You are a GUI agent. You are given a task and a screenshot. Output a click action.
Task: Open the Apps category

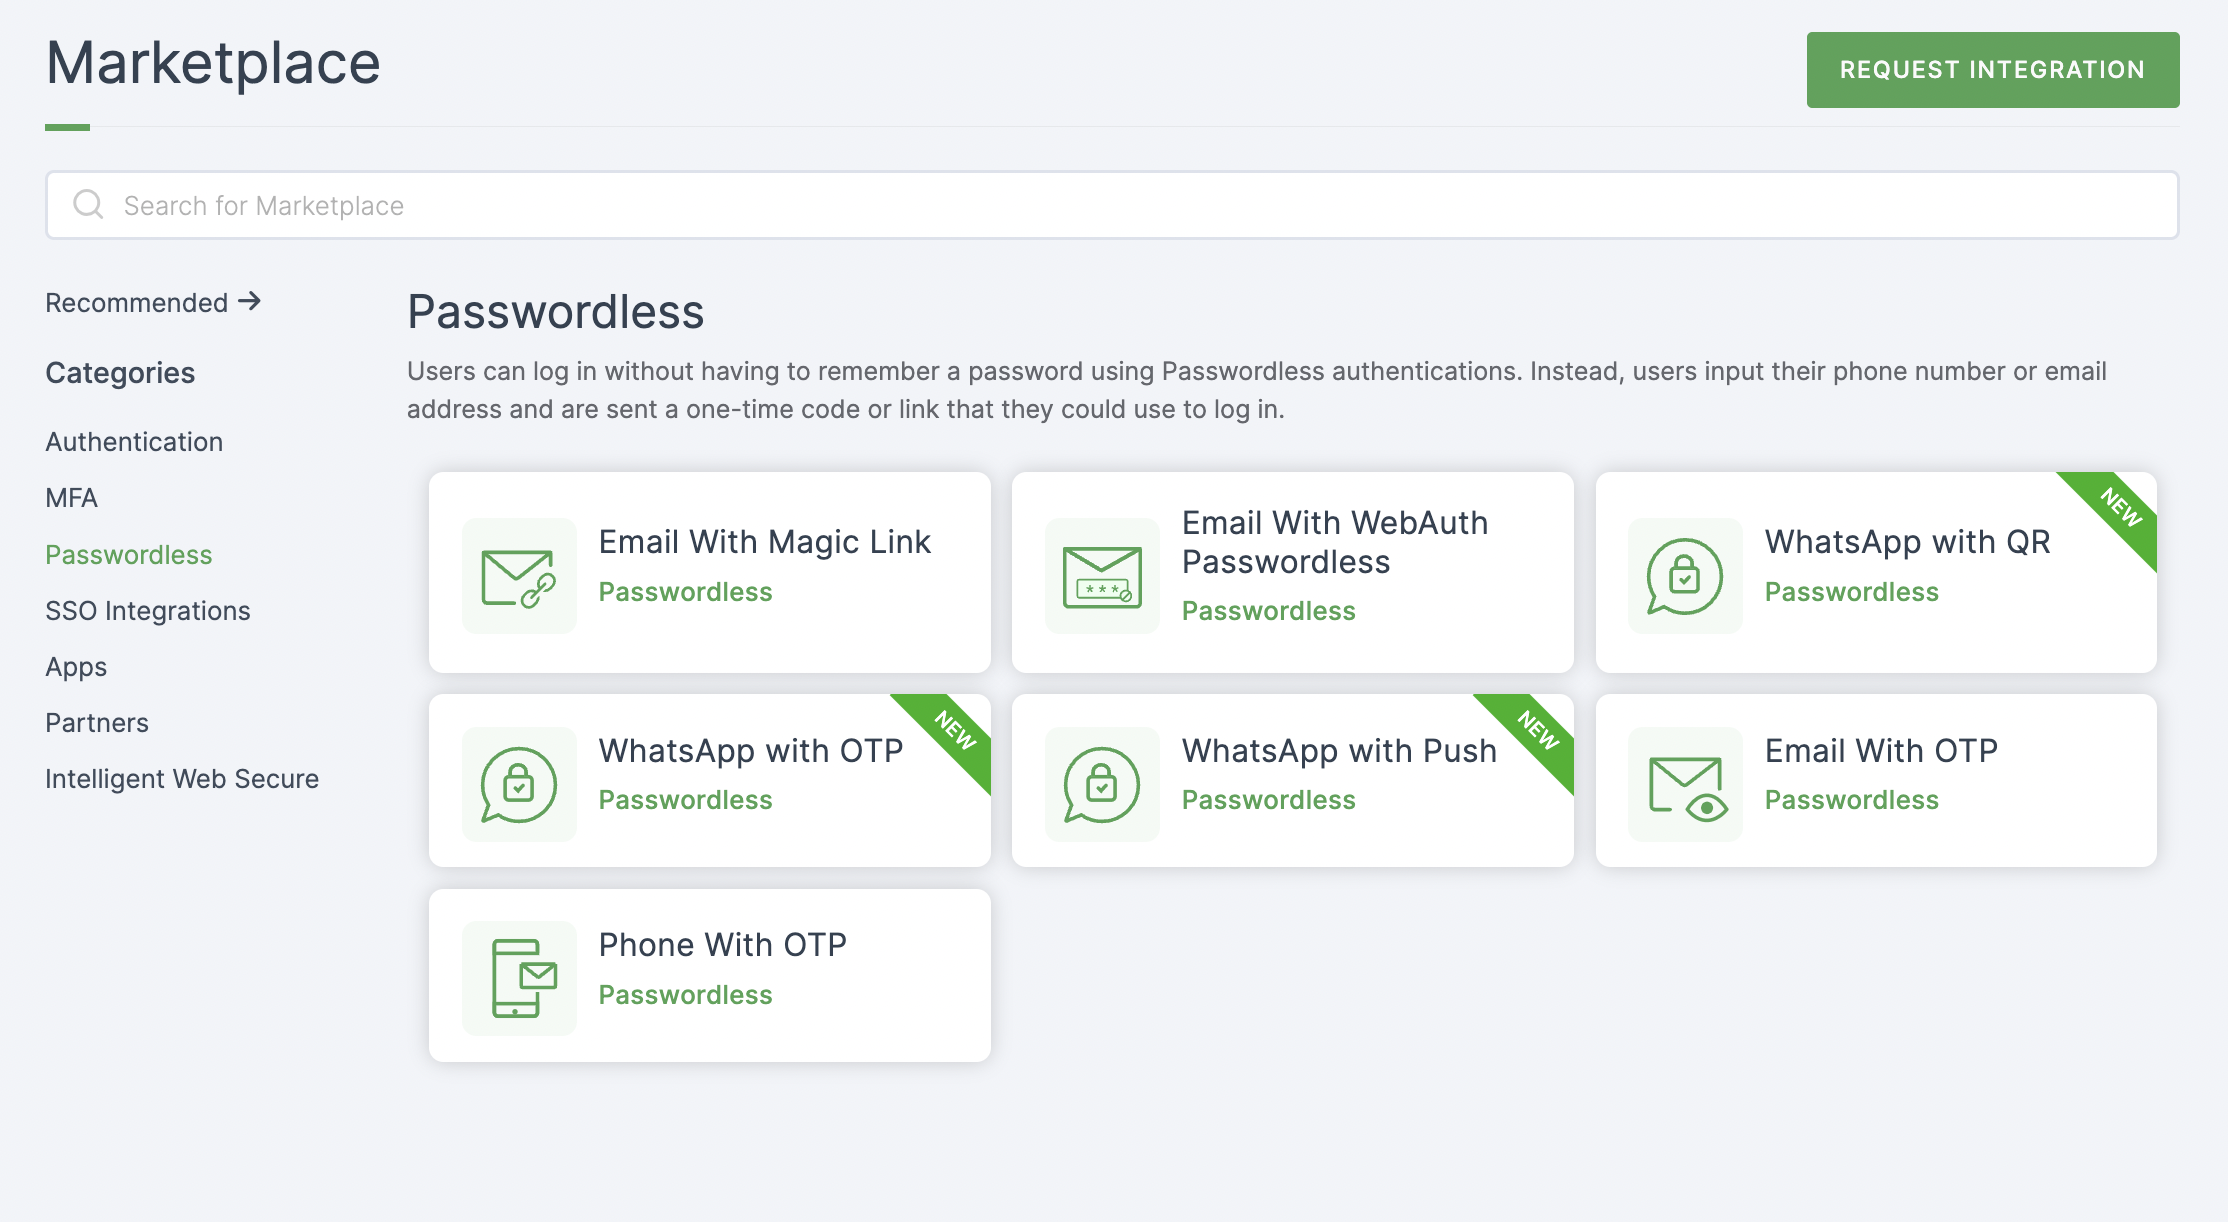click(x=75, y=665)
